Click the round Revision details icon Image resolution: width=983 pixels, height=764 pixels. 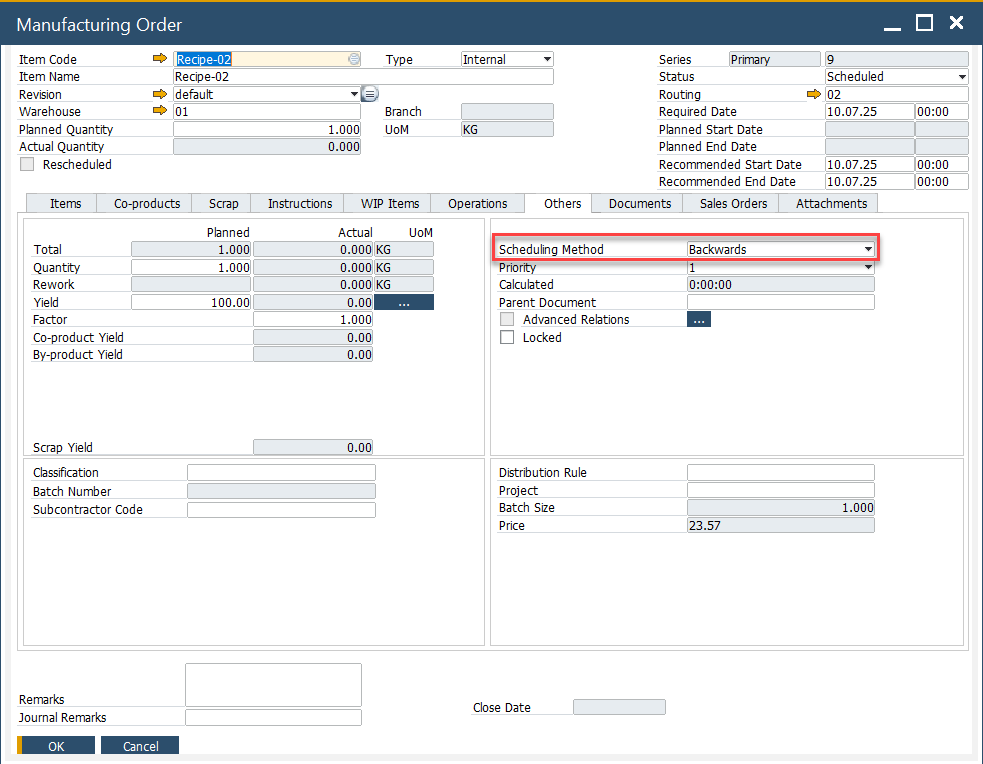point(369,94)
